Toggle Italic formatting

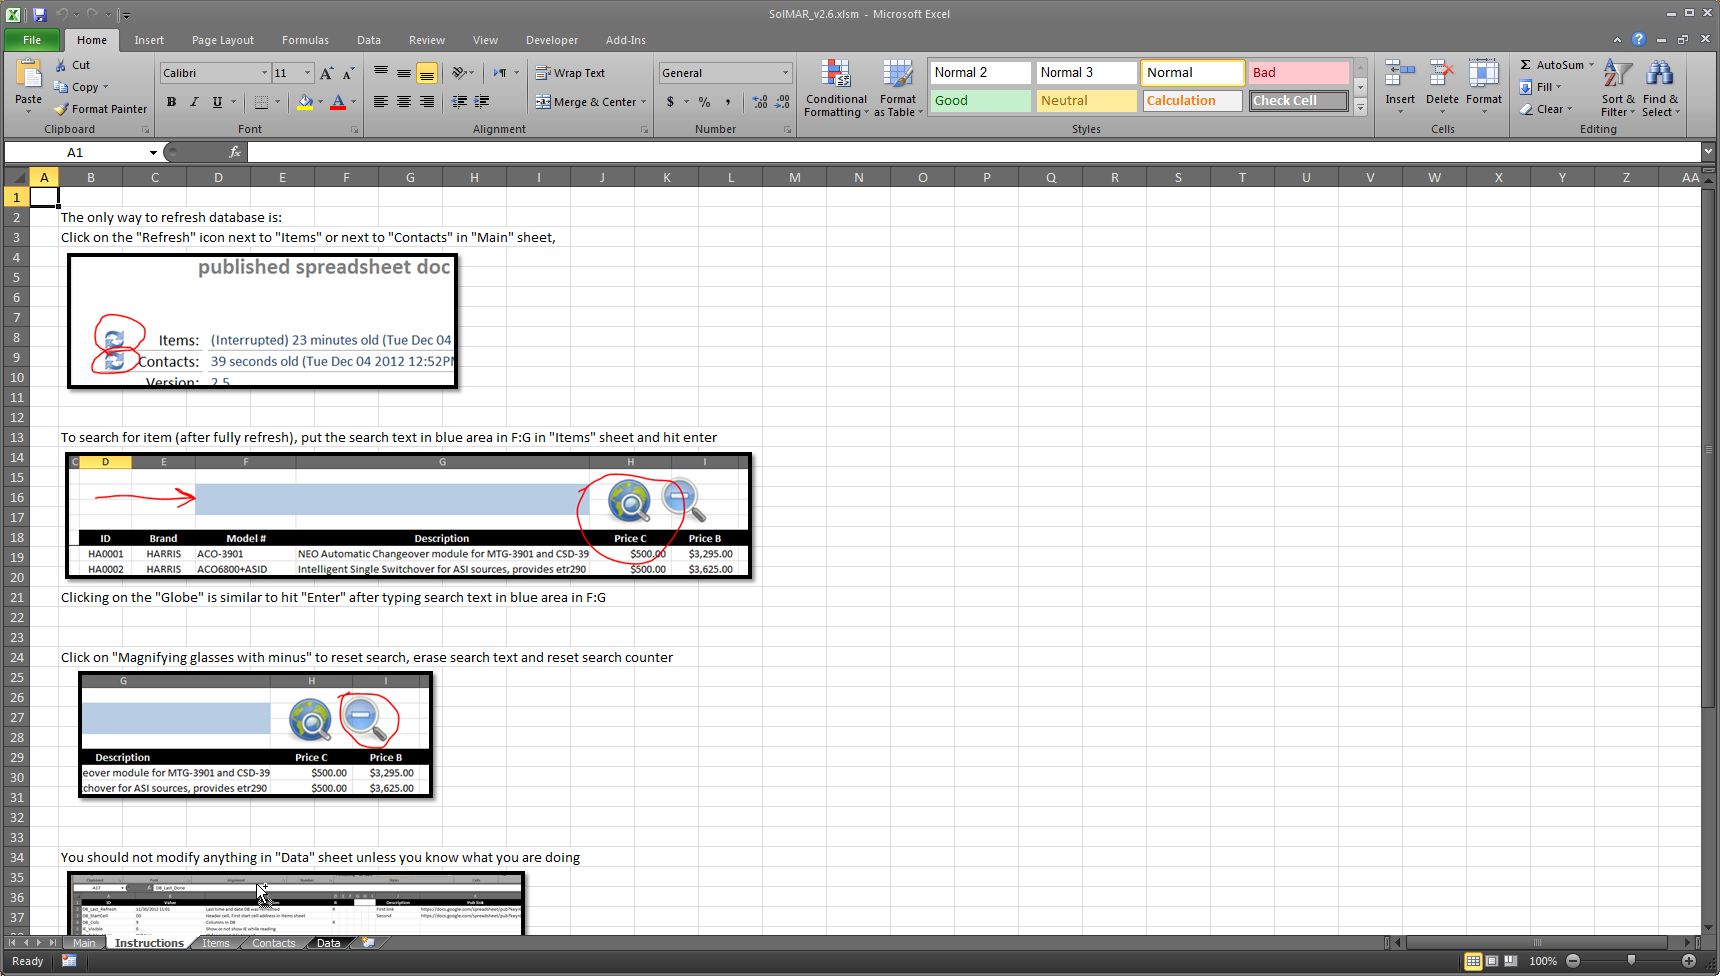pos(194,102)
